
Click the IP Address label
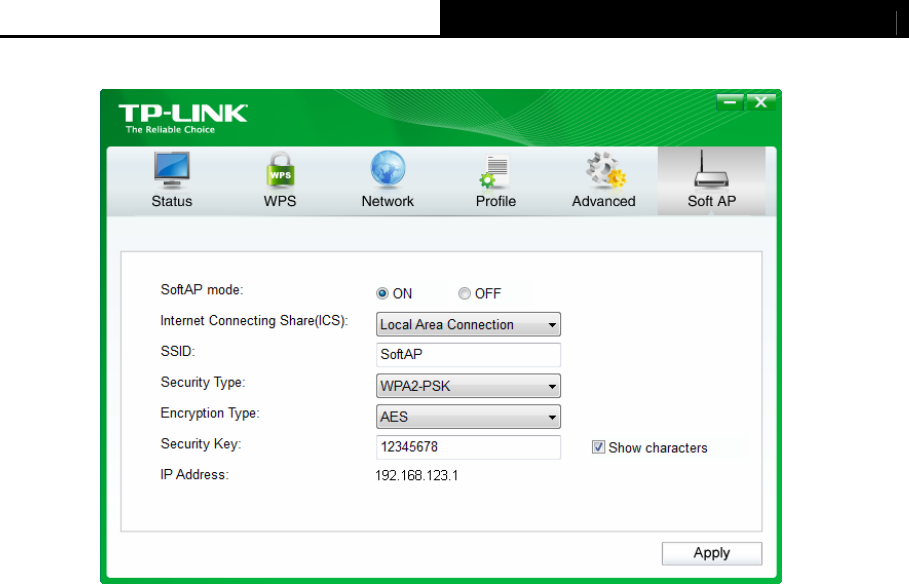(x=195, y=474)
